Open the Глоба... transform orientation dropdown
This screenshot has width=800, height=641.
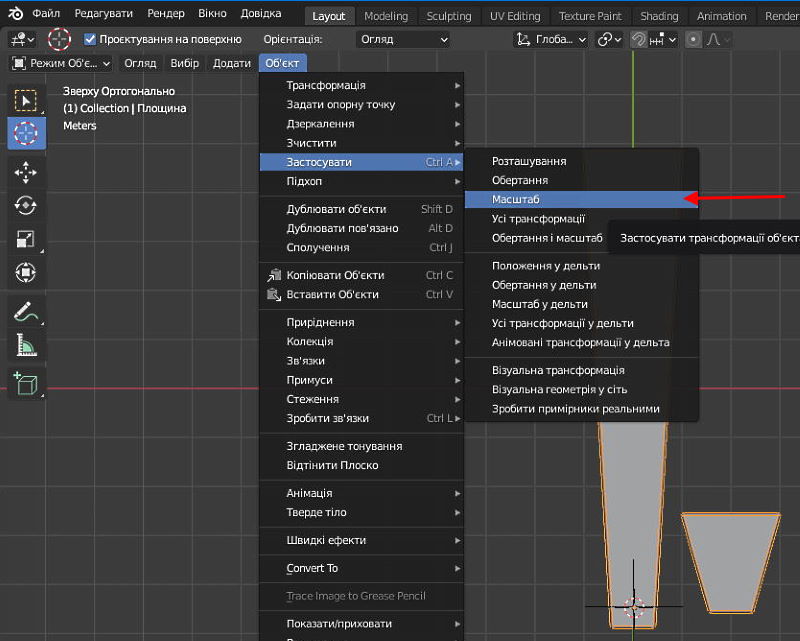(551, 39)
